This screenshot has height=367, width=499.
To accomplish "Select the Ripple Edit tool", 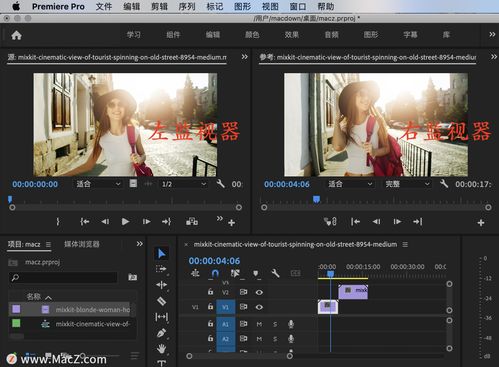I will coord(161,285).
